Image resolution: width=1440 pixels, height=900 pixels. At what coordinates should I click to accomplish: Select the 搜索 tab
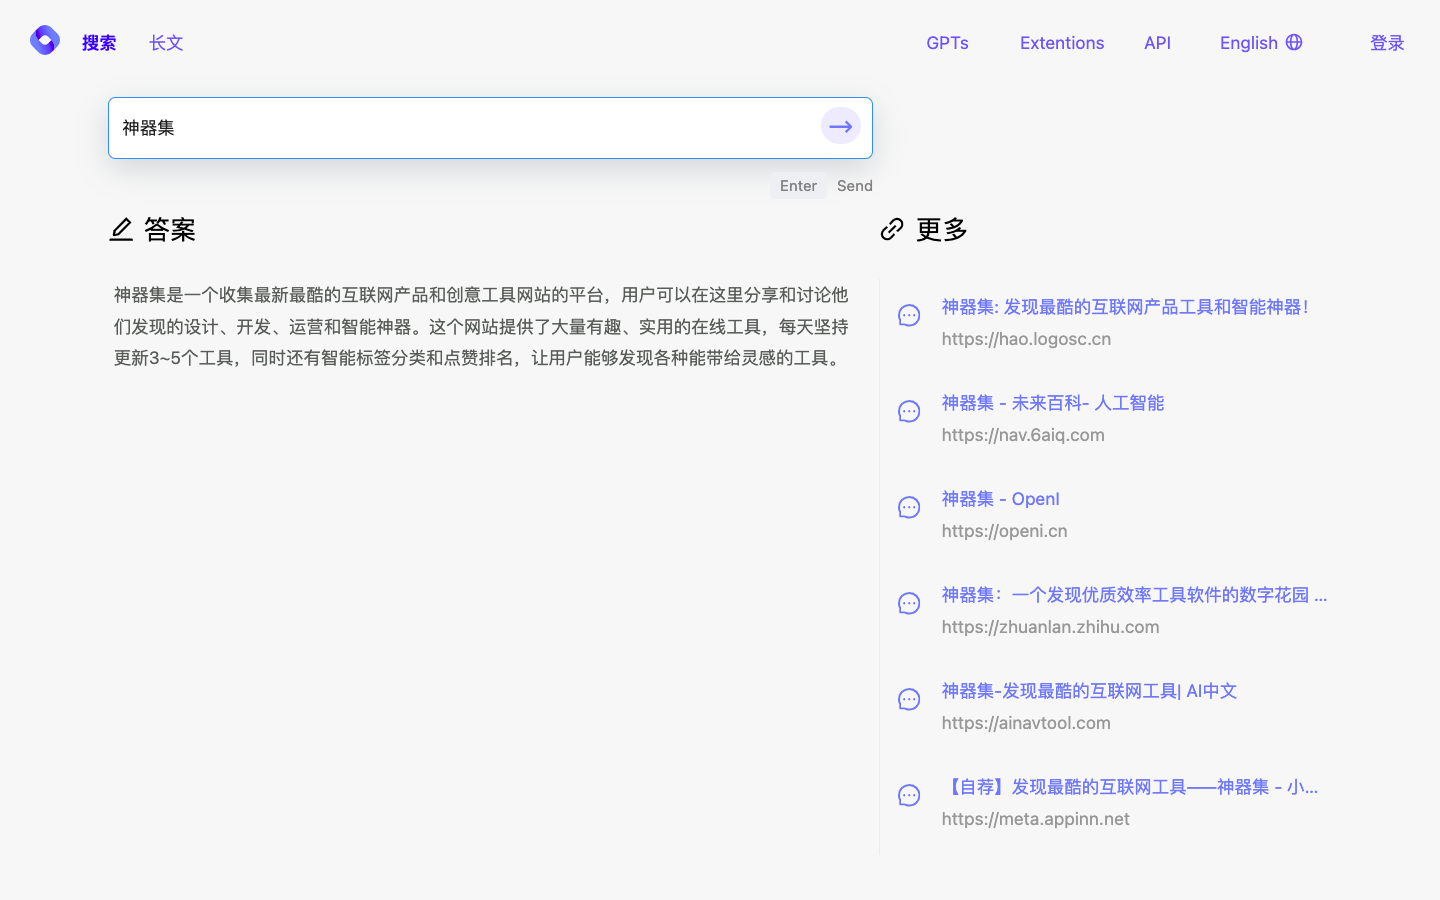click(99, 43)
